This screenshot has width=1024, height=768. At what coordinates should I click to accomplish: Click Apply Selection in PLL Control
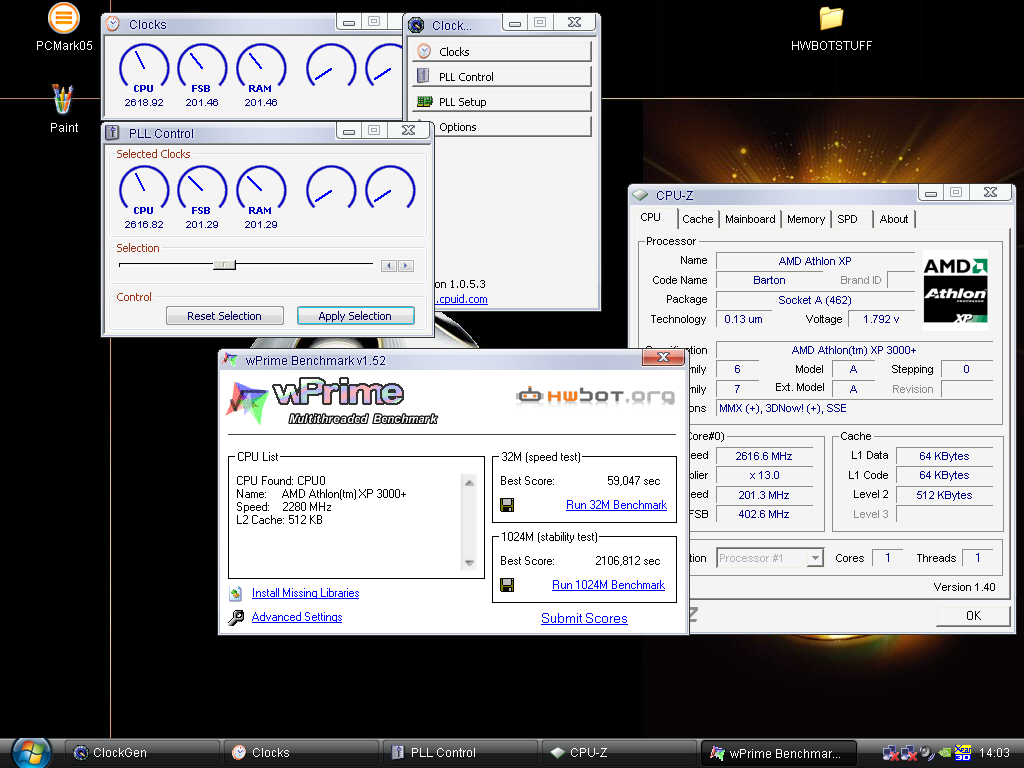tap(355, 316)
